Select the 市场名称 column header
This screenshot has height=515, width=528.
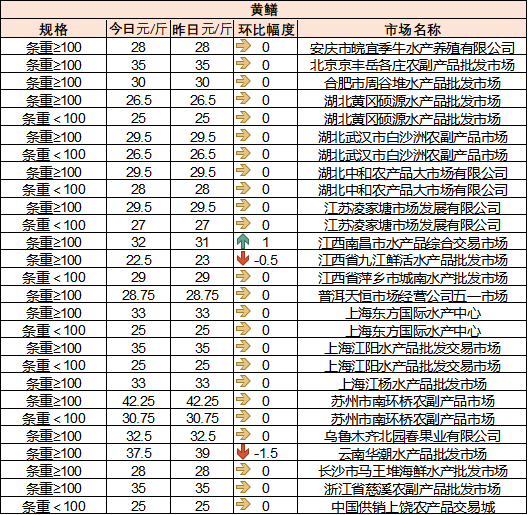tap(412, 29)
